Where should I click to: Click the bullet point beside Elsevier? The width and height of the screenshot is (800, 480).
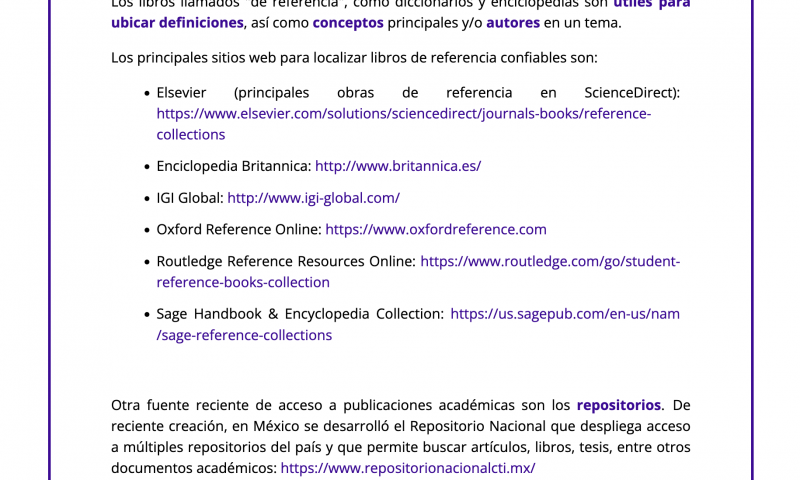[x=147, y=93]
